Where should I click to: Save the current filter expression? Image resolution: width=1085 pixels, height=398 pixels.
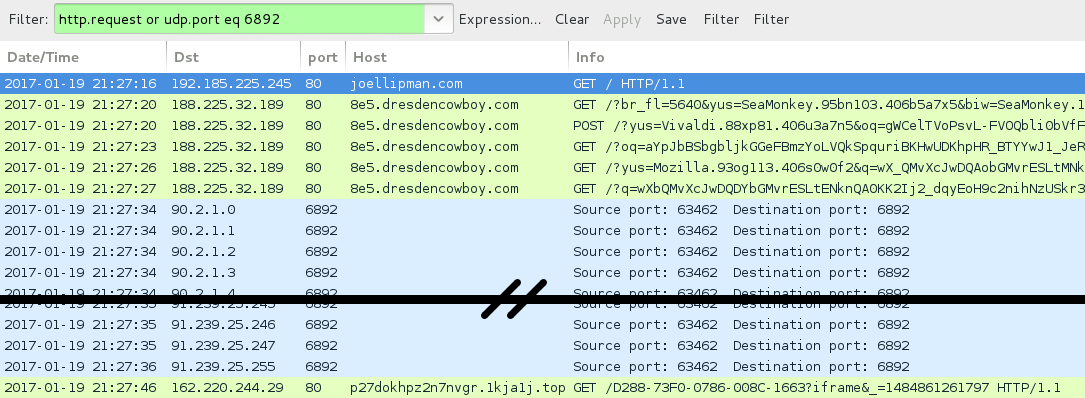[x=671, y=19]
